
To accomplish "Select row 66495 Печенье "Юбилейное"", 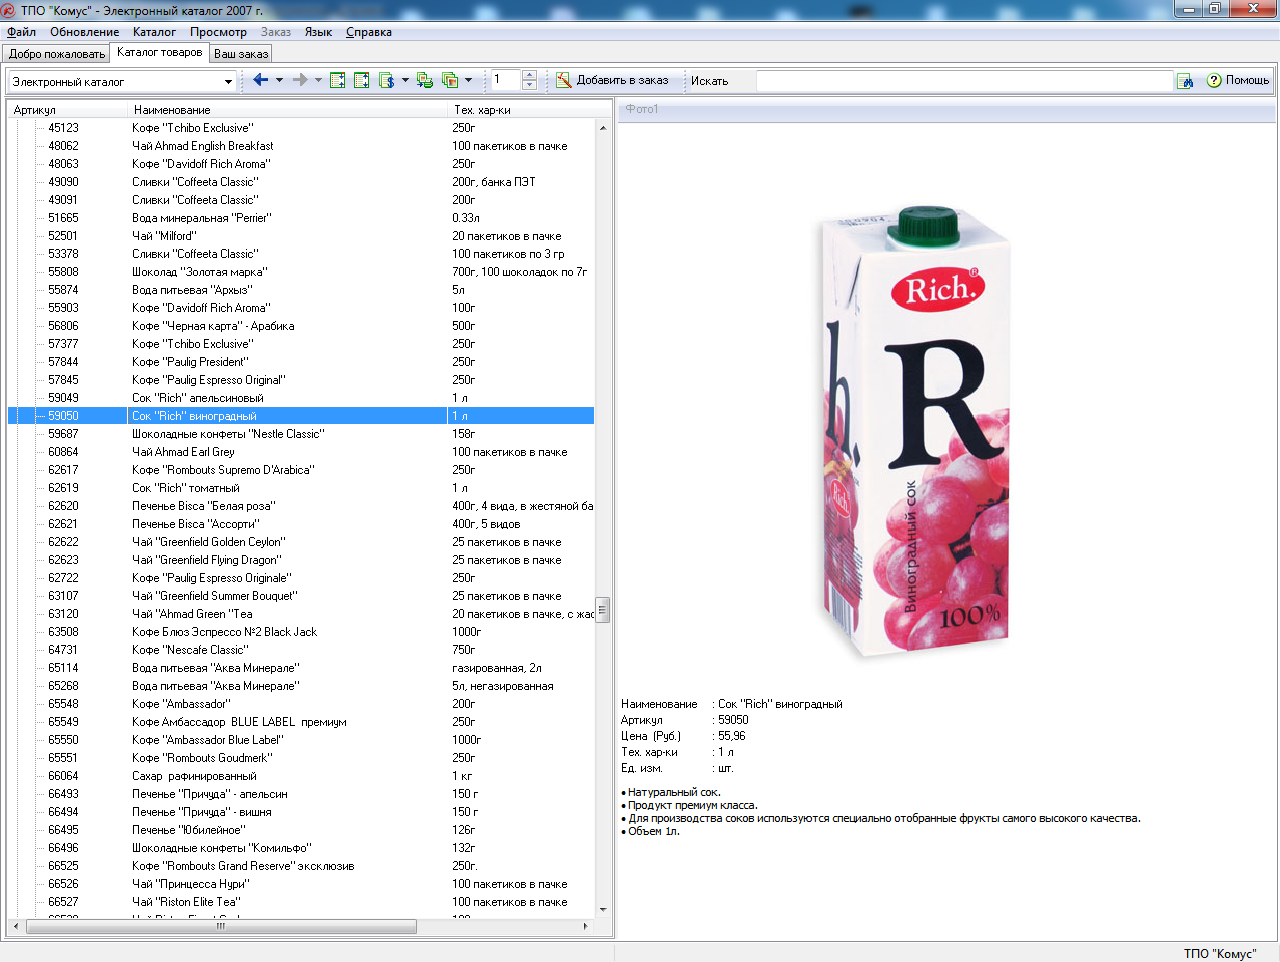I will (x=301, y=830).
